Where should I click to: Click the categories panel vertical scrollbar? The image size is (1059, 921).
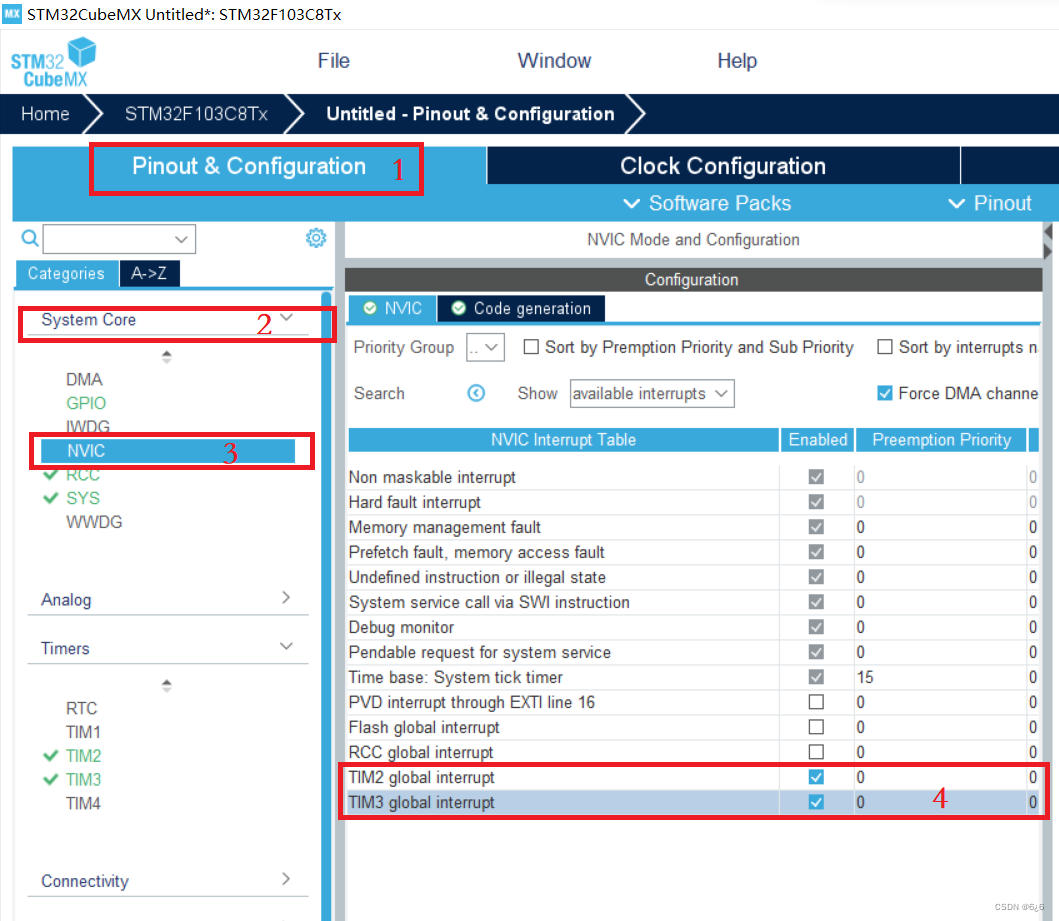[326, 604]
